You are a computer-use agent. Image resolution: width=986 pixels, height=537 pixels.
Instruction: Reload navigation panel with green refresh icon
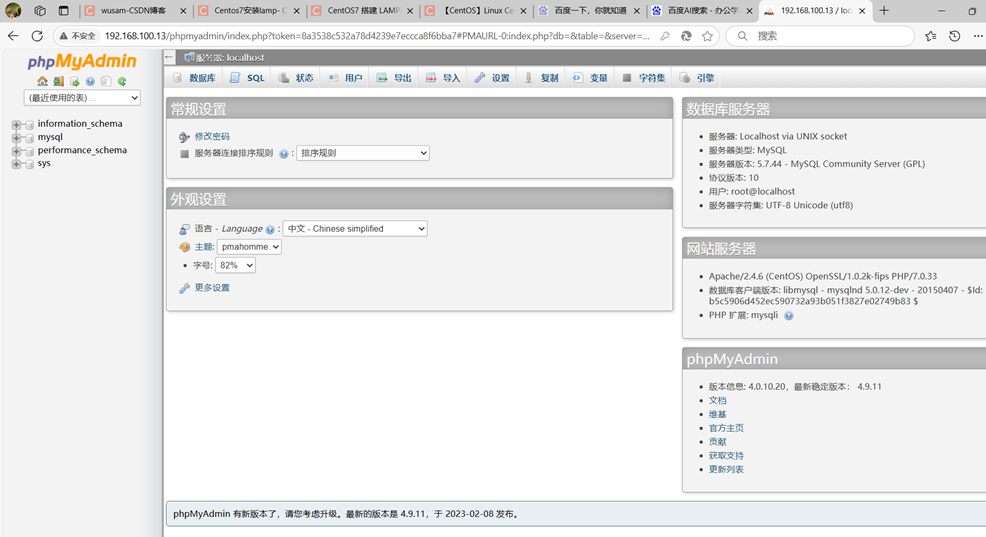click(122, 81)
